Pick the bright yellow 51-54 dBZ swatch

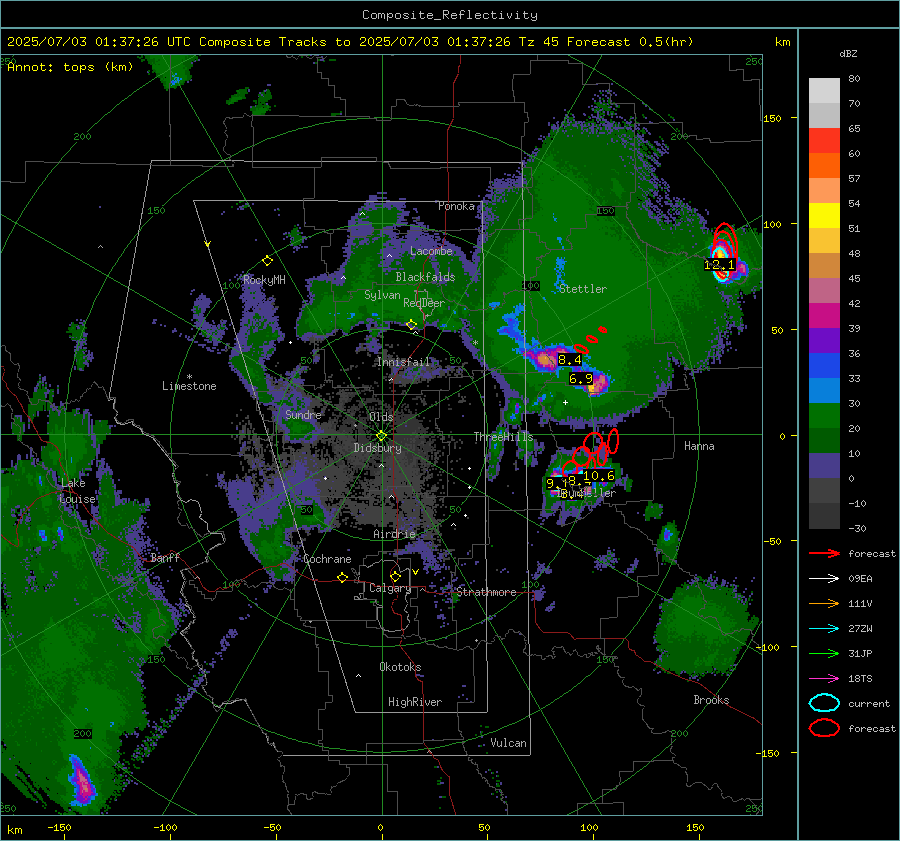click(824, 216)
